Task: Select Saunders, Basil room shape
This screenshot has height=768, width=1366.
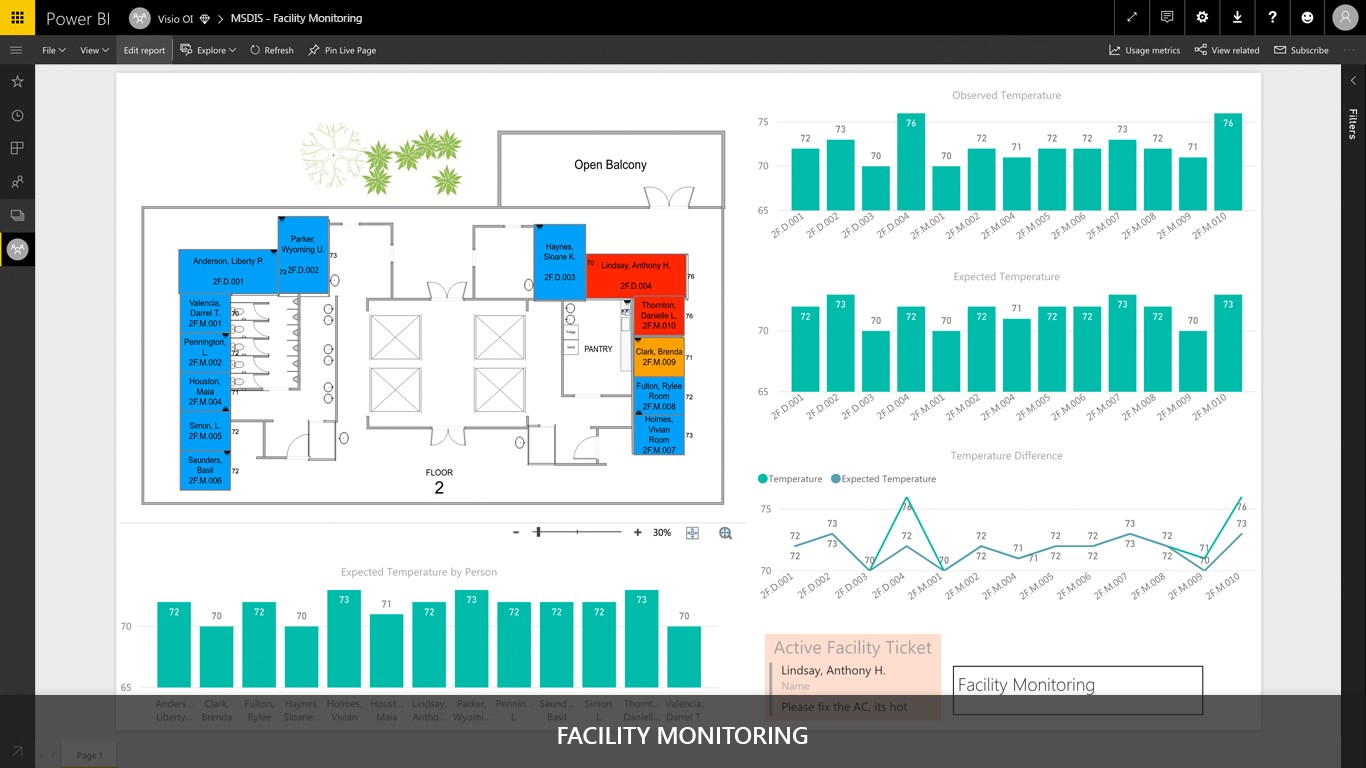Action: click(x=205, y=471)
